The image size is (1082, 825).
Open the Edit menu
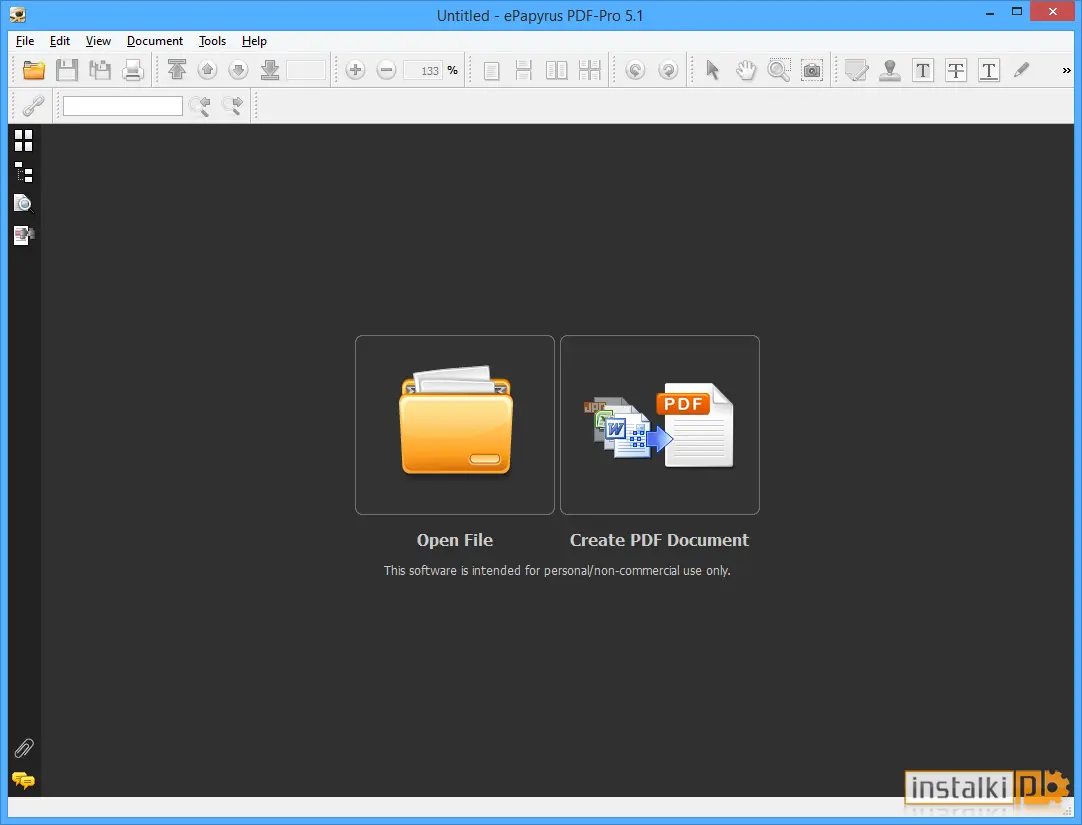[60, 41]
